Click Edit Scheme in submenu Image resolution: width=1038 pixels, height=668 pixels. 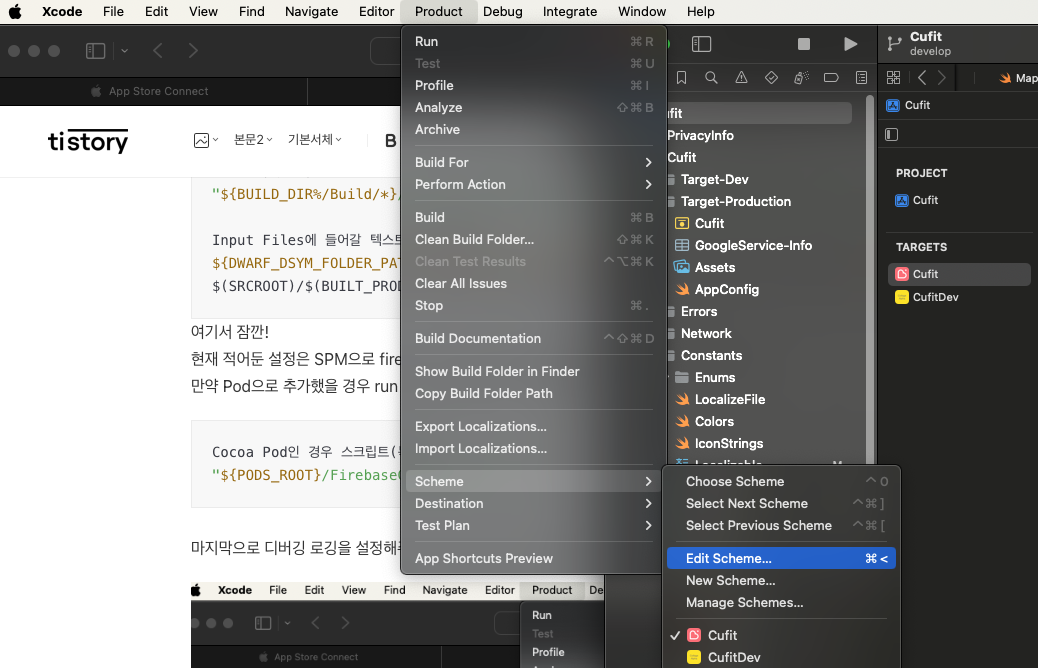pos(781,558)
